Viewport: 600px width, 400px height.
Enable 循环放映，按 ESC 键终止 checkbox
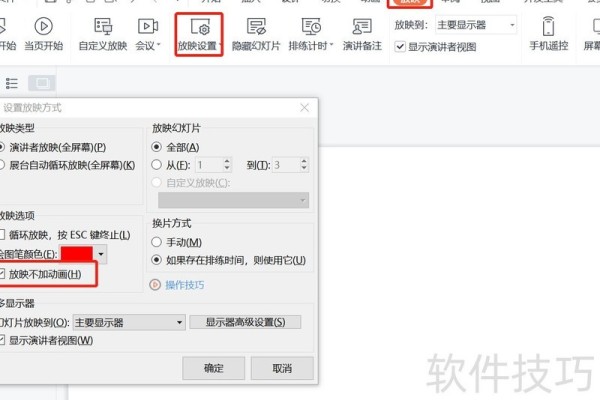coord(2,235)
